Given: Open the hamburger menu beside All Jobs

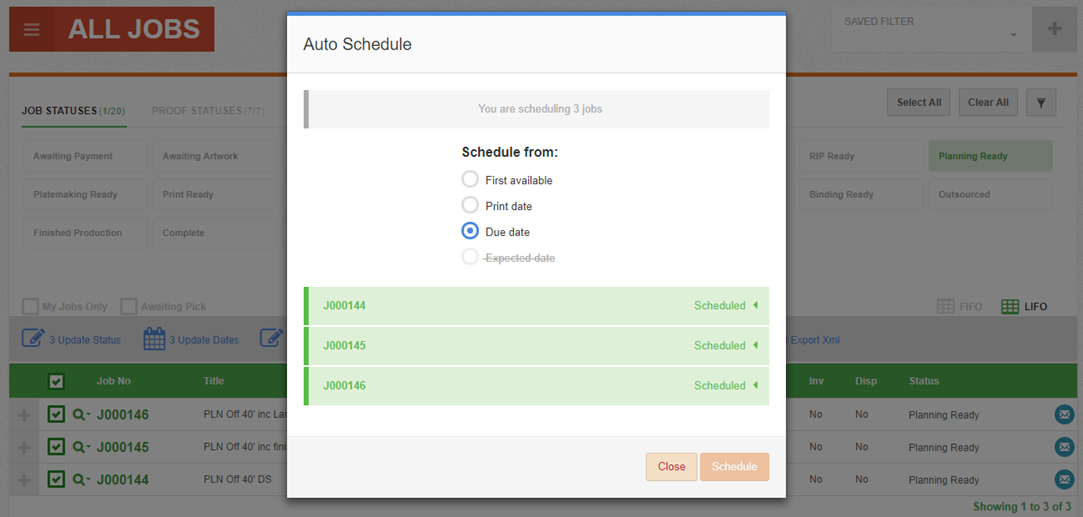Looking at the screenshot, I should pyautogui.click(x=31, y=30).
